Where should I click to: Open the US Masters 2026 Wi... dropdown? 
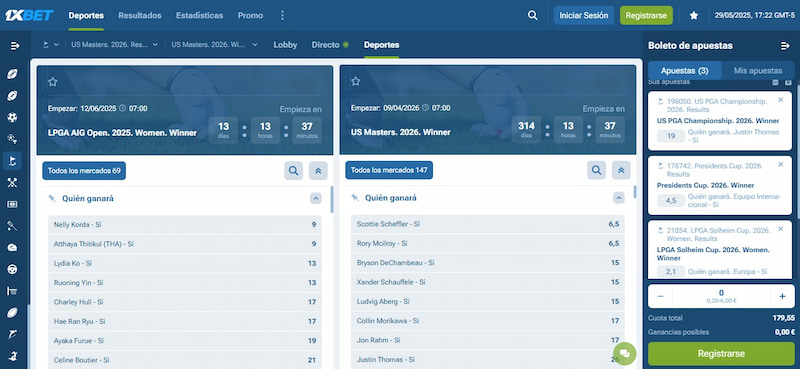215,45
